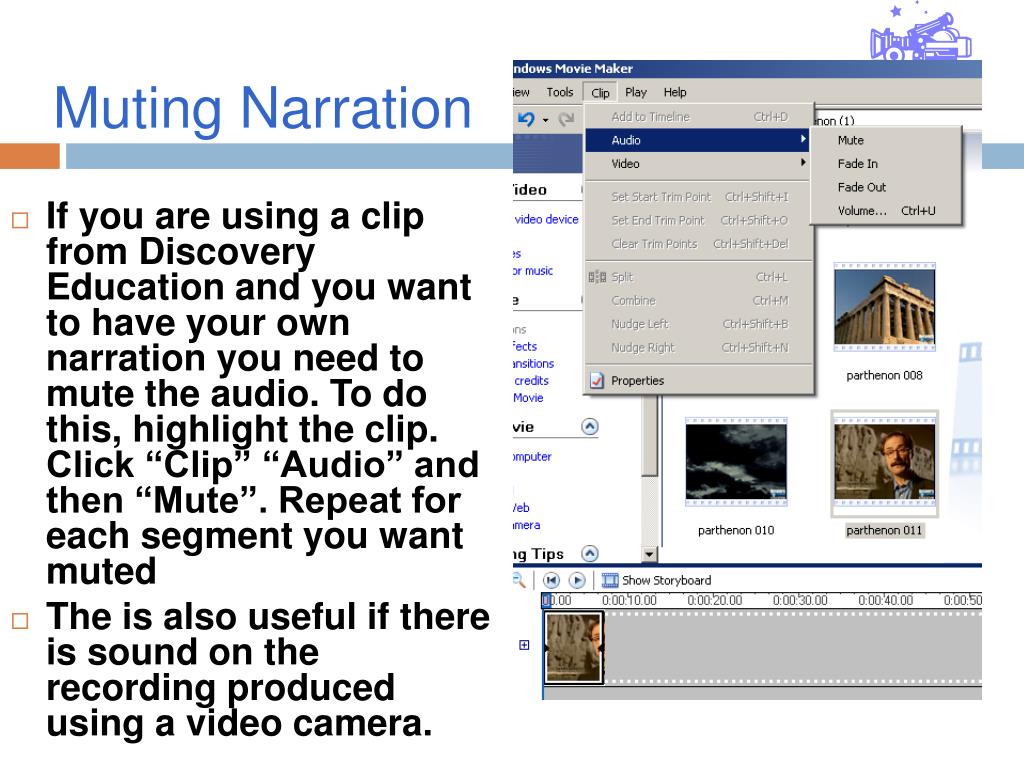Click the parthenon 011 clip name label
Viewport: 1024px width, 768px height.
click(884, 530)
